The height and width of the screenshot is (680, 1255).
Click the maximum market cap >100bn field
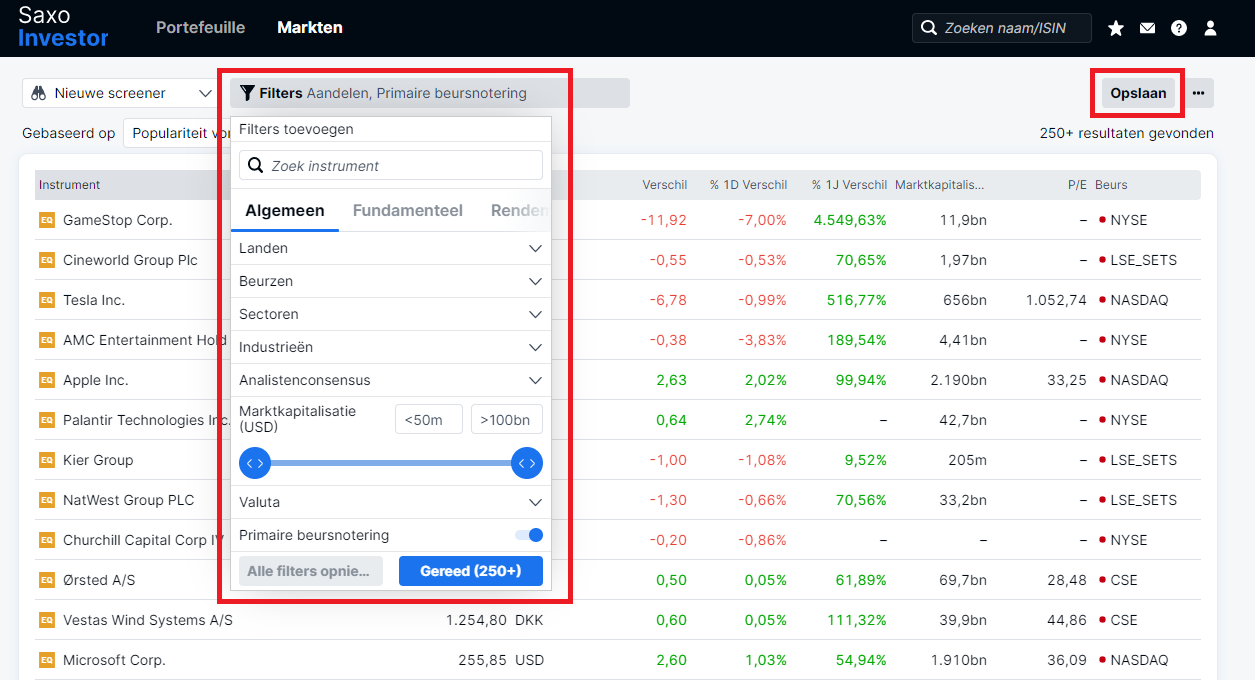coord(507,419)
